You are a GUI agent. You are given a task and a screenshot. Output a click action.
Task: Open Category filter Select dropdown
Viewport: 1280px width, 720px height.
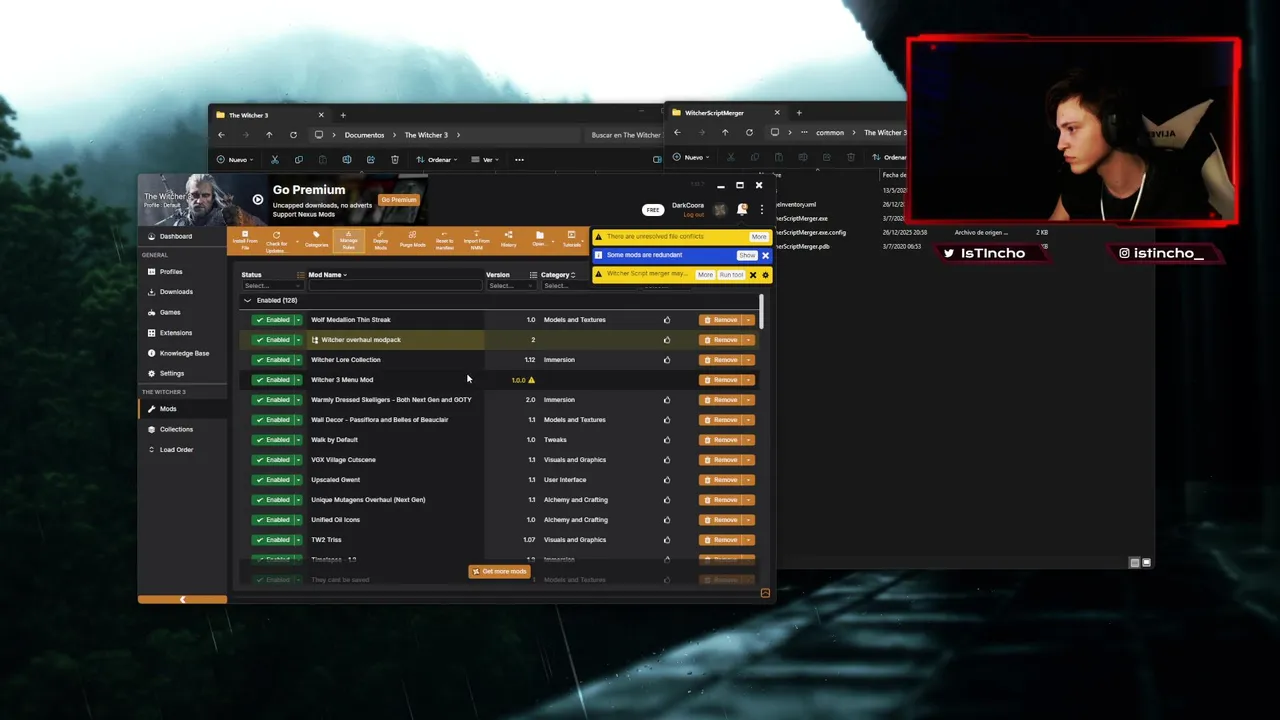[x=565, y=286]
